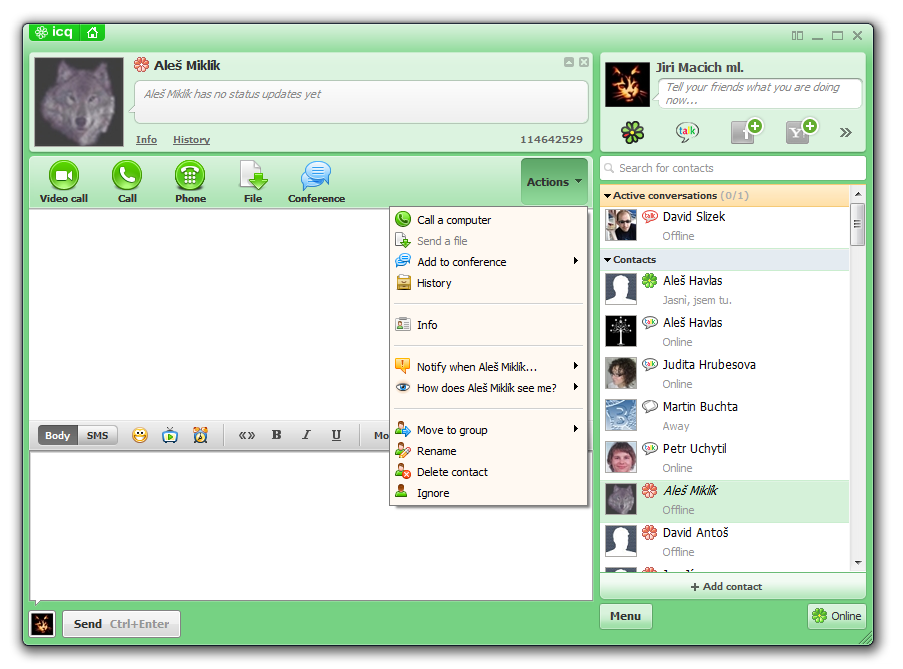Start a video call with Aleš Miklík
This screenshot has height=669, width=903.
click(63, 182)
